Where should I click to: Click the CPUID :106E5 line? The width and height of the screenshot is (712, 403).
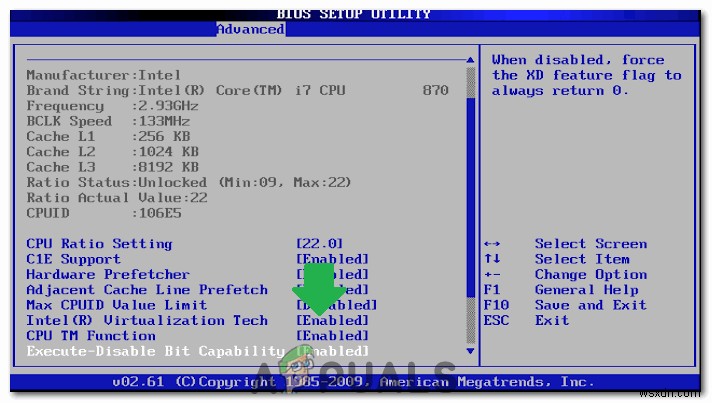point(104,213)
